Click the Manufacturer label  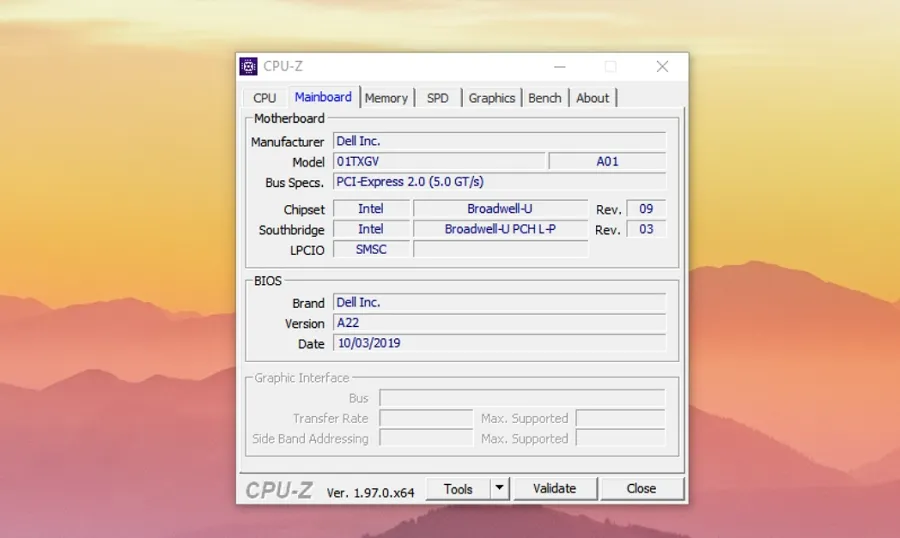click(x=288, y=142)
